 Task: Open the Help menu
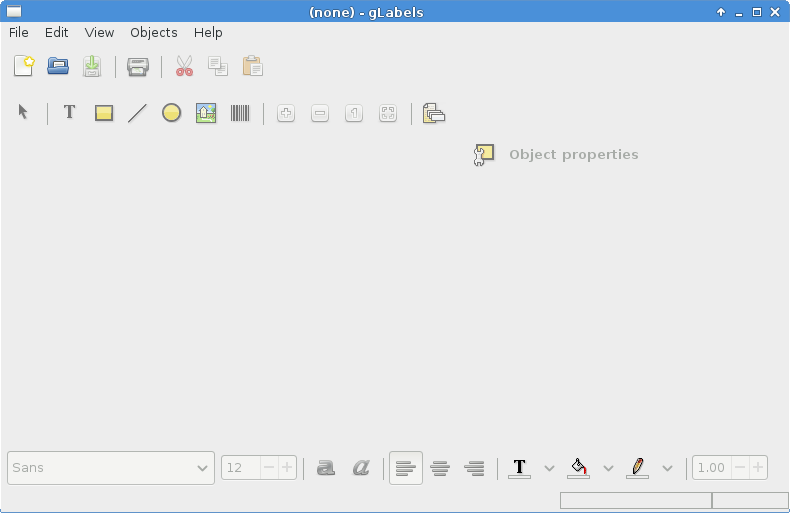click(x=208, y=33)
